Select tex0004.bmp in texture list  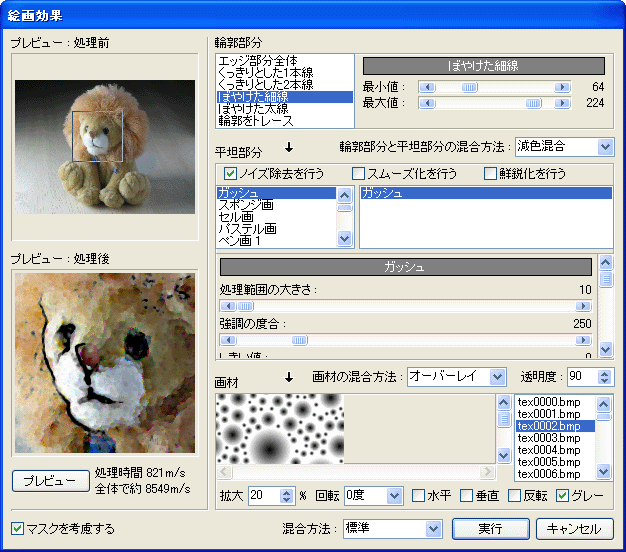click(555, 450)
